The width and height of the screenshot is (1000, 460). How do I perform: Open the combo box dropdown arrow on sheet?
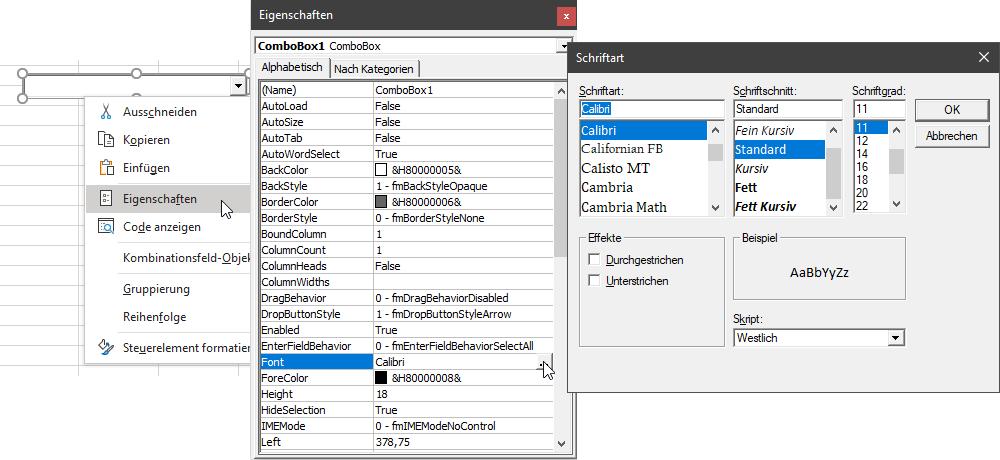(x=238, y=87)
